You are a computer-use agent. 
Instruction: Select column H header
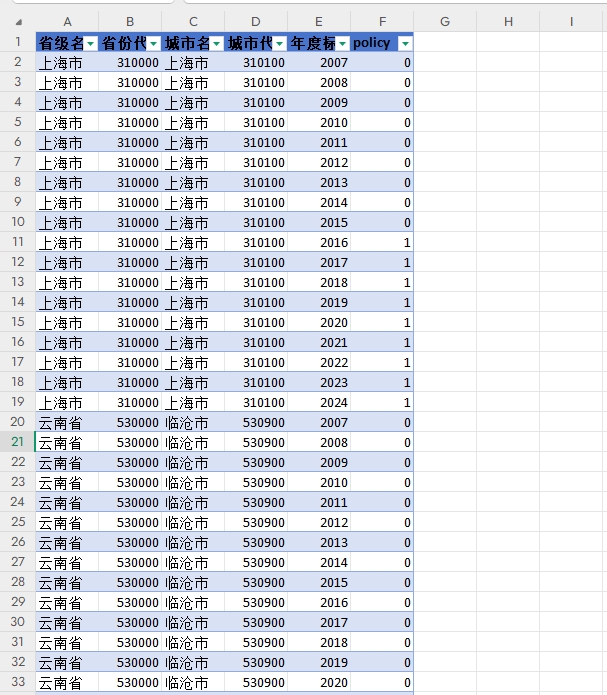(508, 21)
